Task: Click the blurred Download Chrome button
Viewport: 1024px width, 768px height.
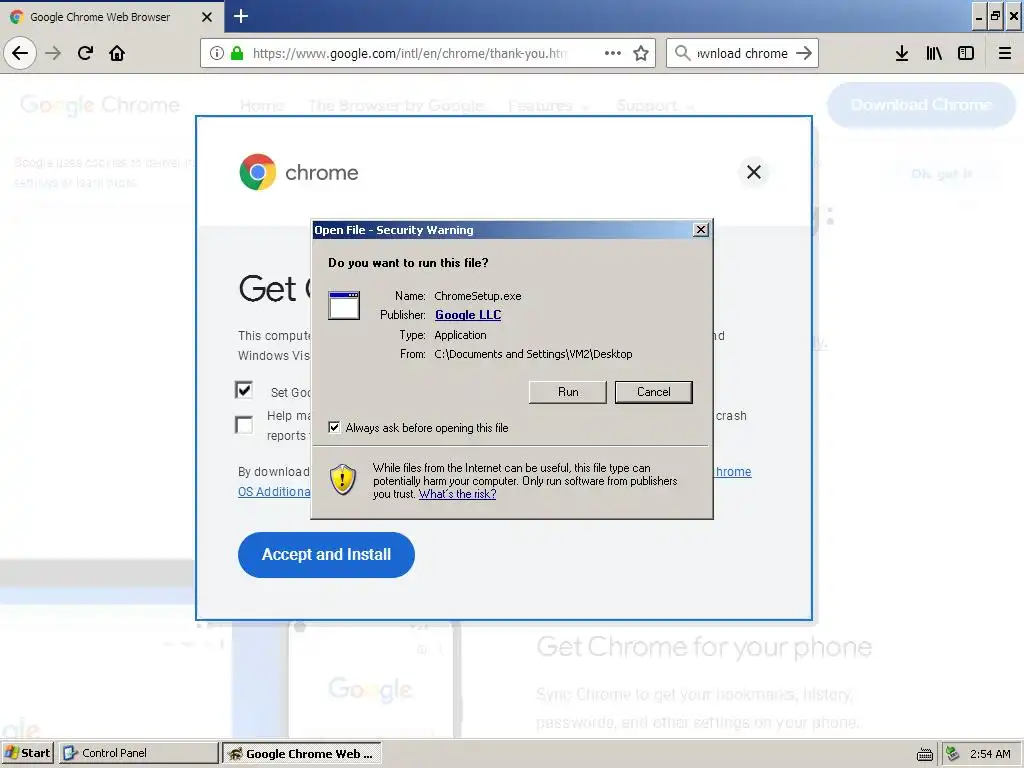Action: pyautogui.click(x=921, y=104)
